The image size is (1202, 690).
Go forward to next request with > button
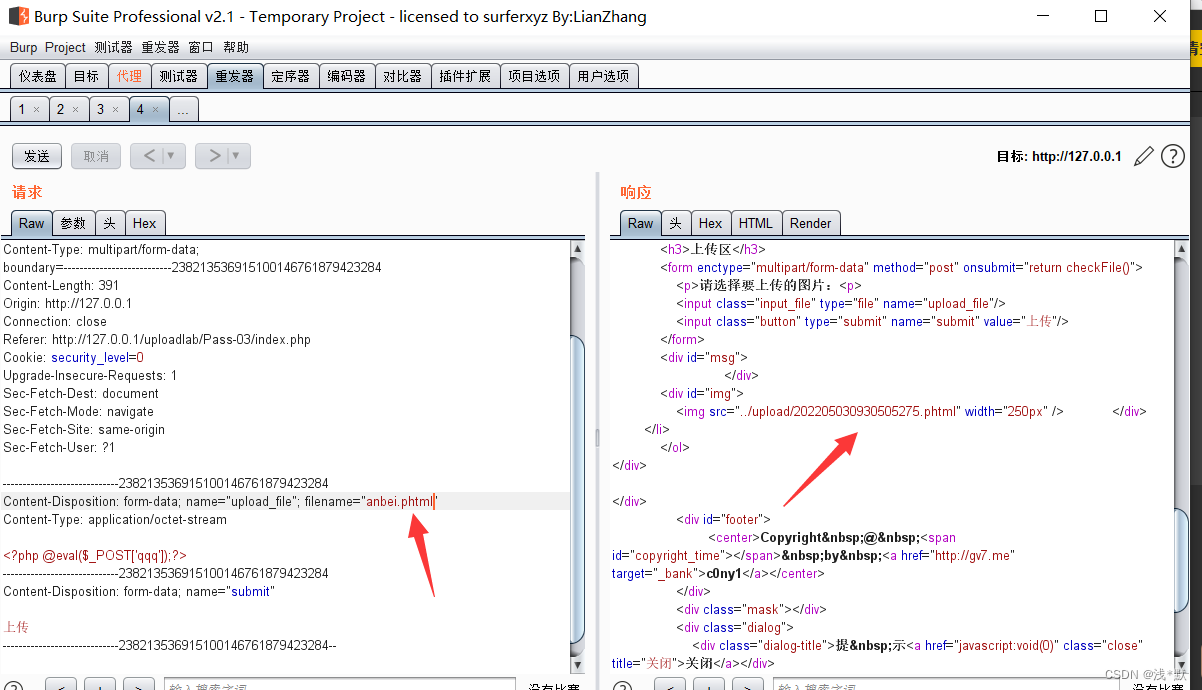pos(212,156)
